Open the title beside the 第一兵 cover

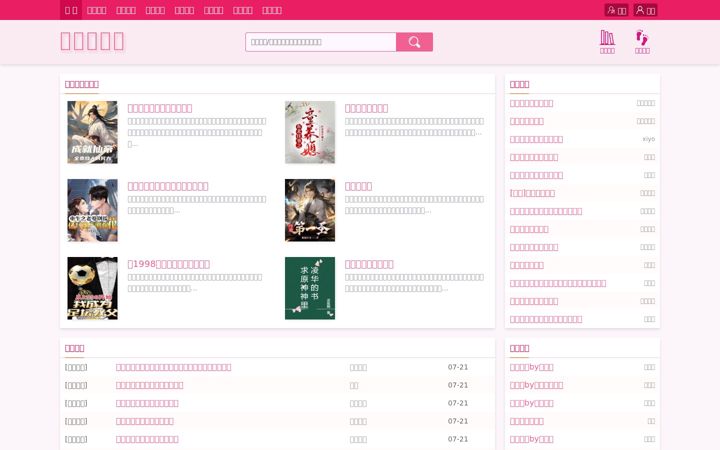pos(358,186)
